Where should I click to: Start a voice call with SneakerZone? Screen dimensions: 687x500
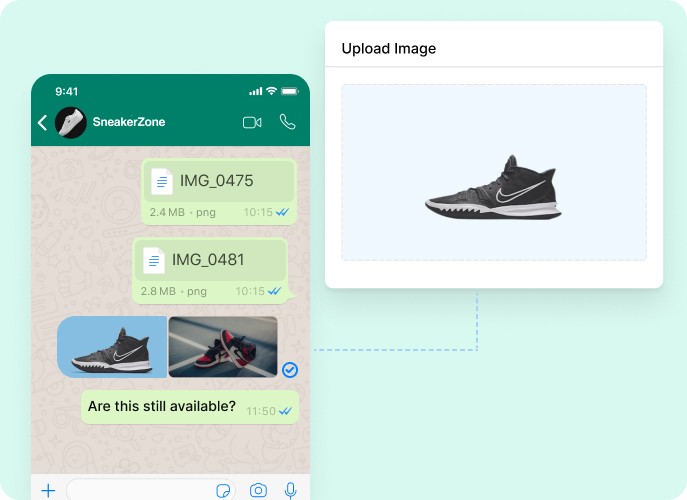tap(287, 122)
